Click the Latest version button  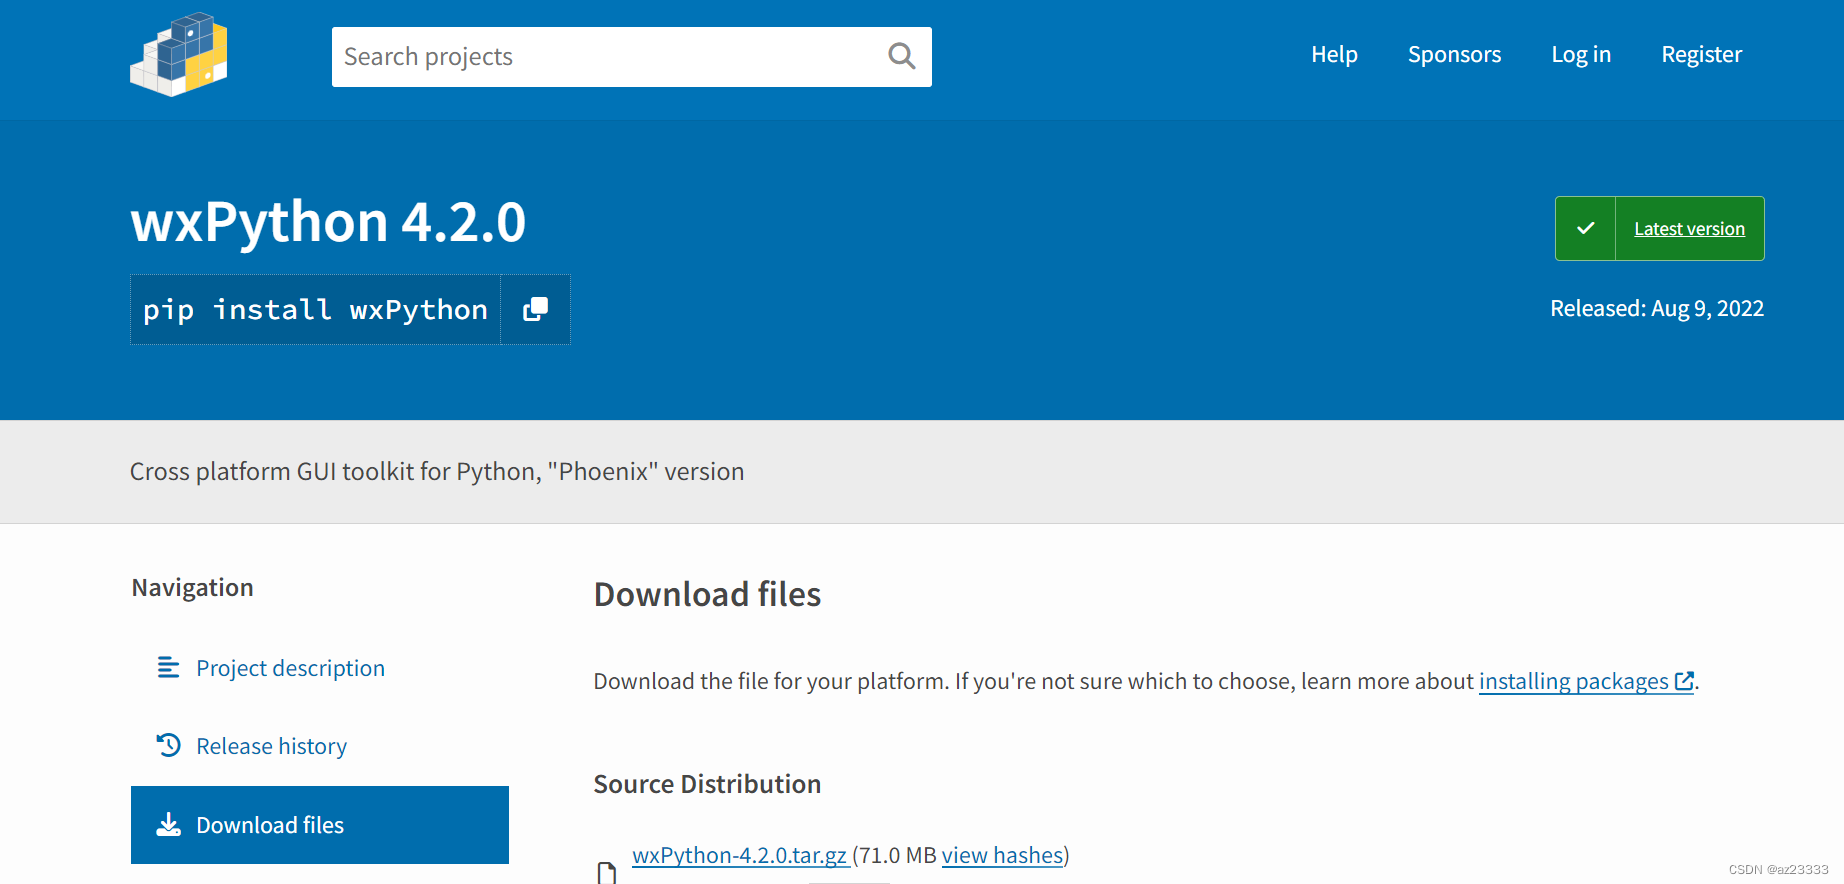(x=1660, y=229)
